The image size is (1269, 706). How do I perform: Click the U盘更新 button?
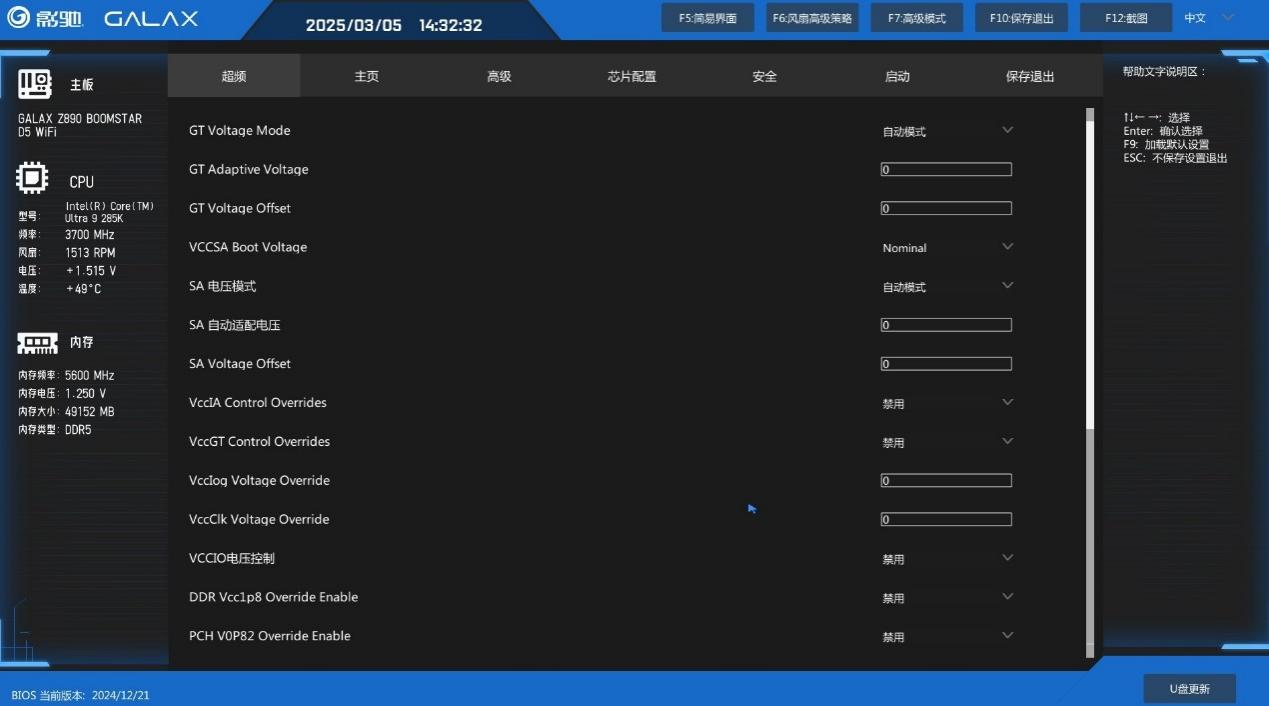pos(1189,689)
